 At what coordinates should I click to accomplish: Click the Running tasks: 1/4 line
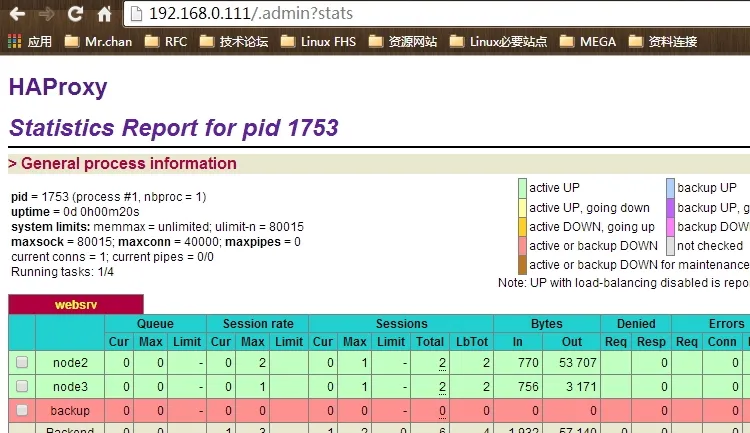(x=62, y=272)
